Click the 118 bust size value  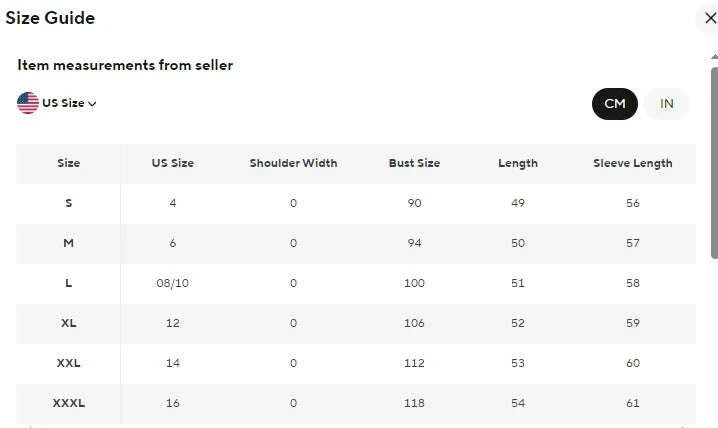tap(414, 403)
